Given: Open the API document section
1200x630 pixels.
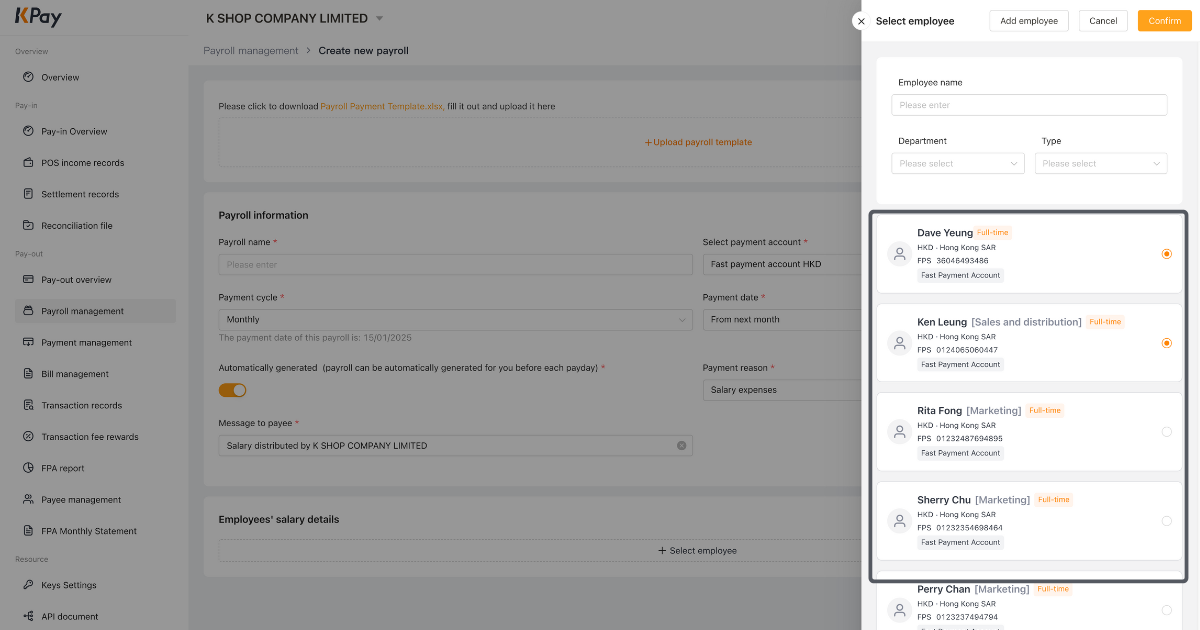Looking at the screenshot, I should [70, 615].
